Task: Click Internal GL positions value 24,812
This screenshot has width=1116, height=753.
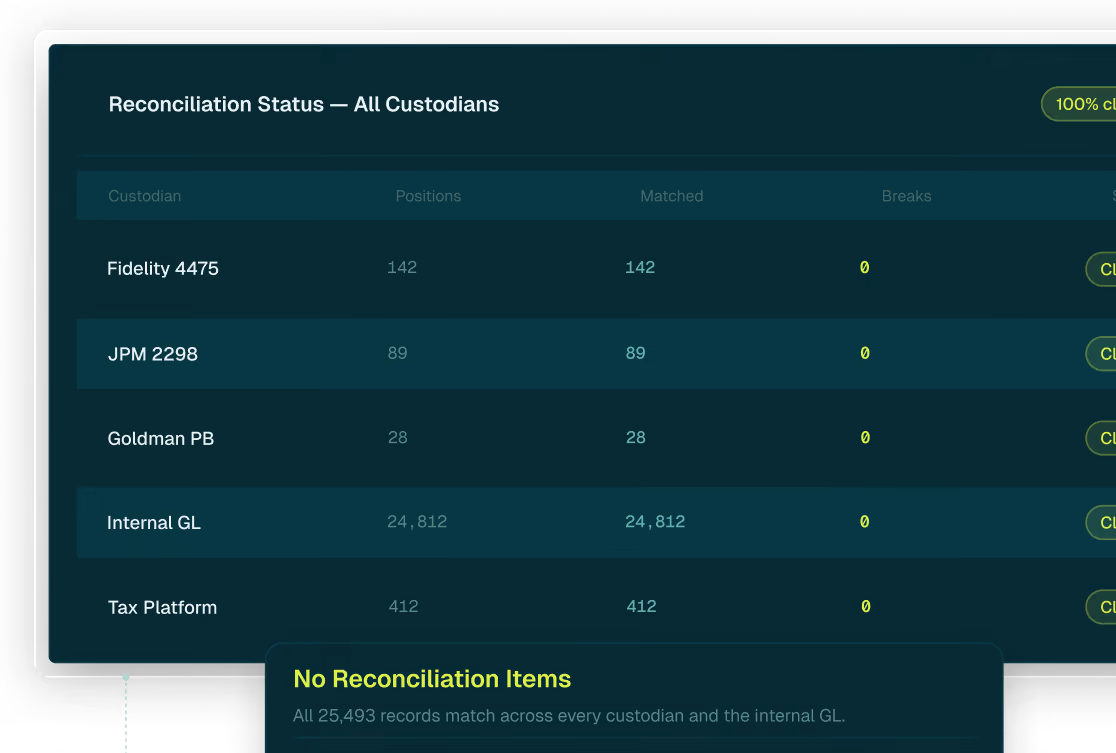Action: pos(417,522)
